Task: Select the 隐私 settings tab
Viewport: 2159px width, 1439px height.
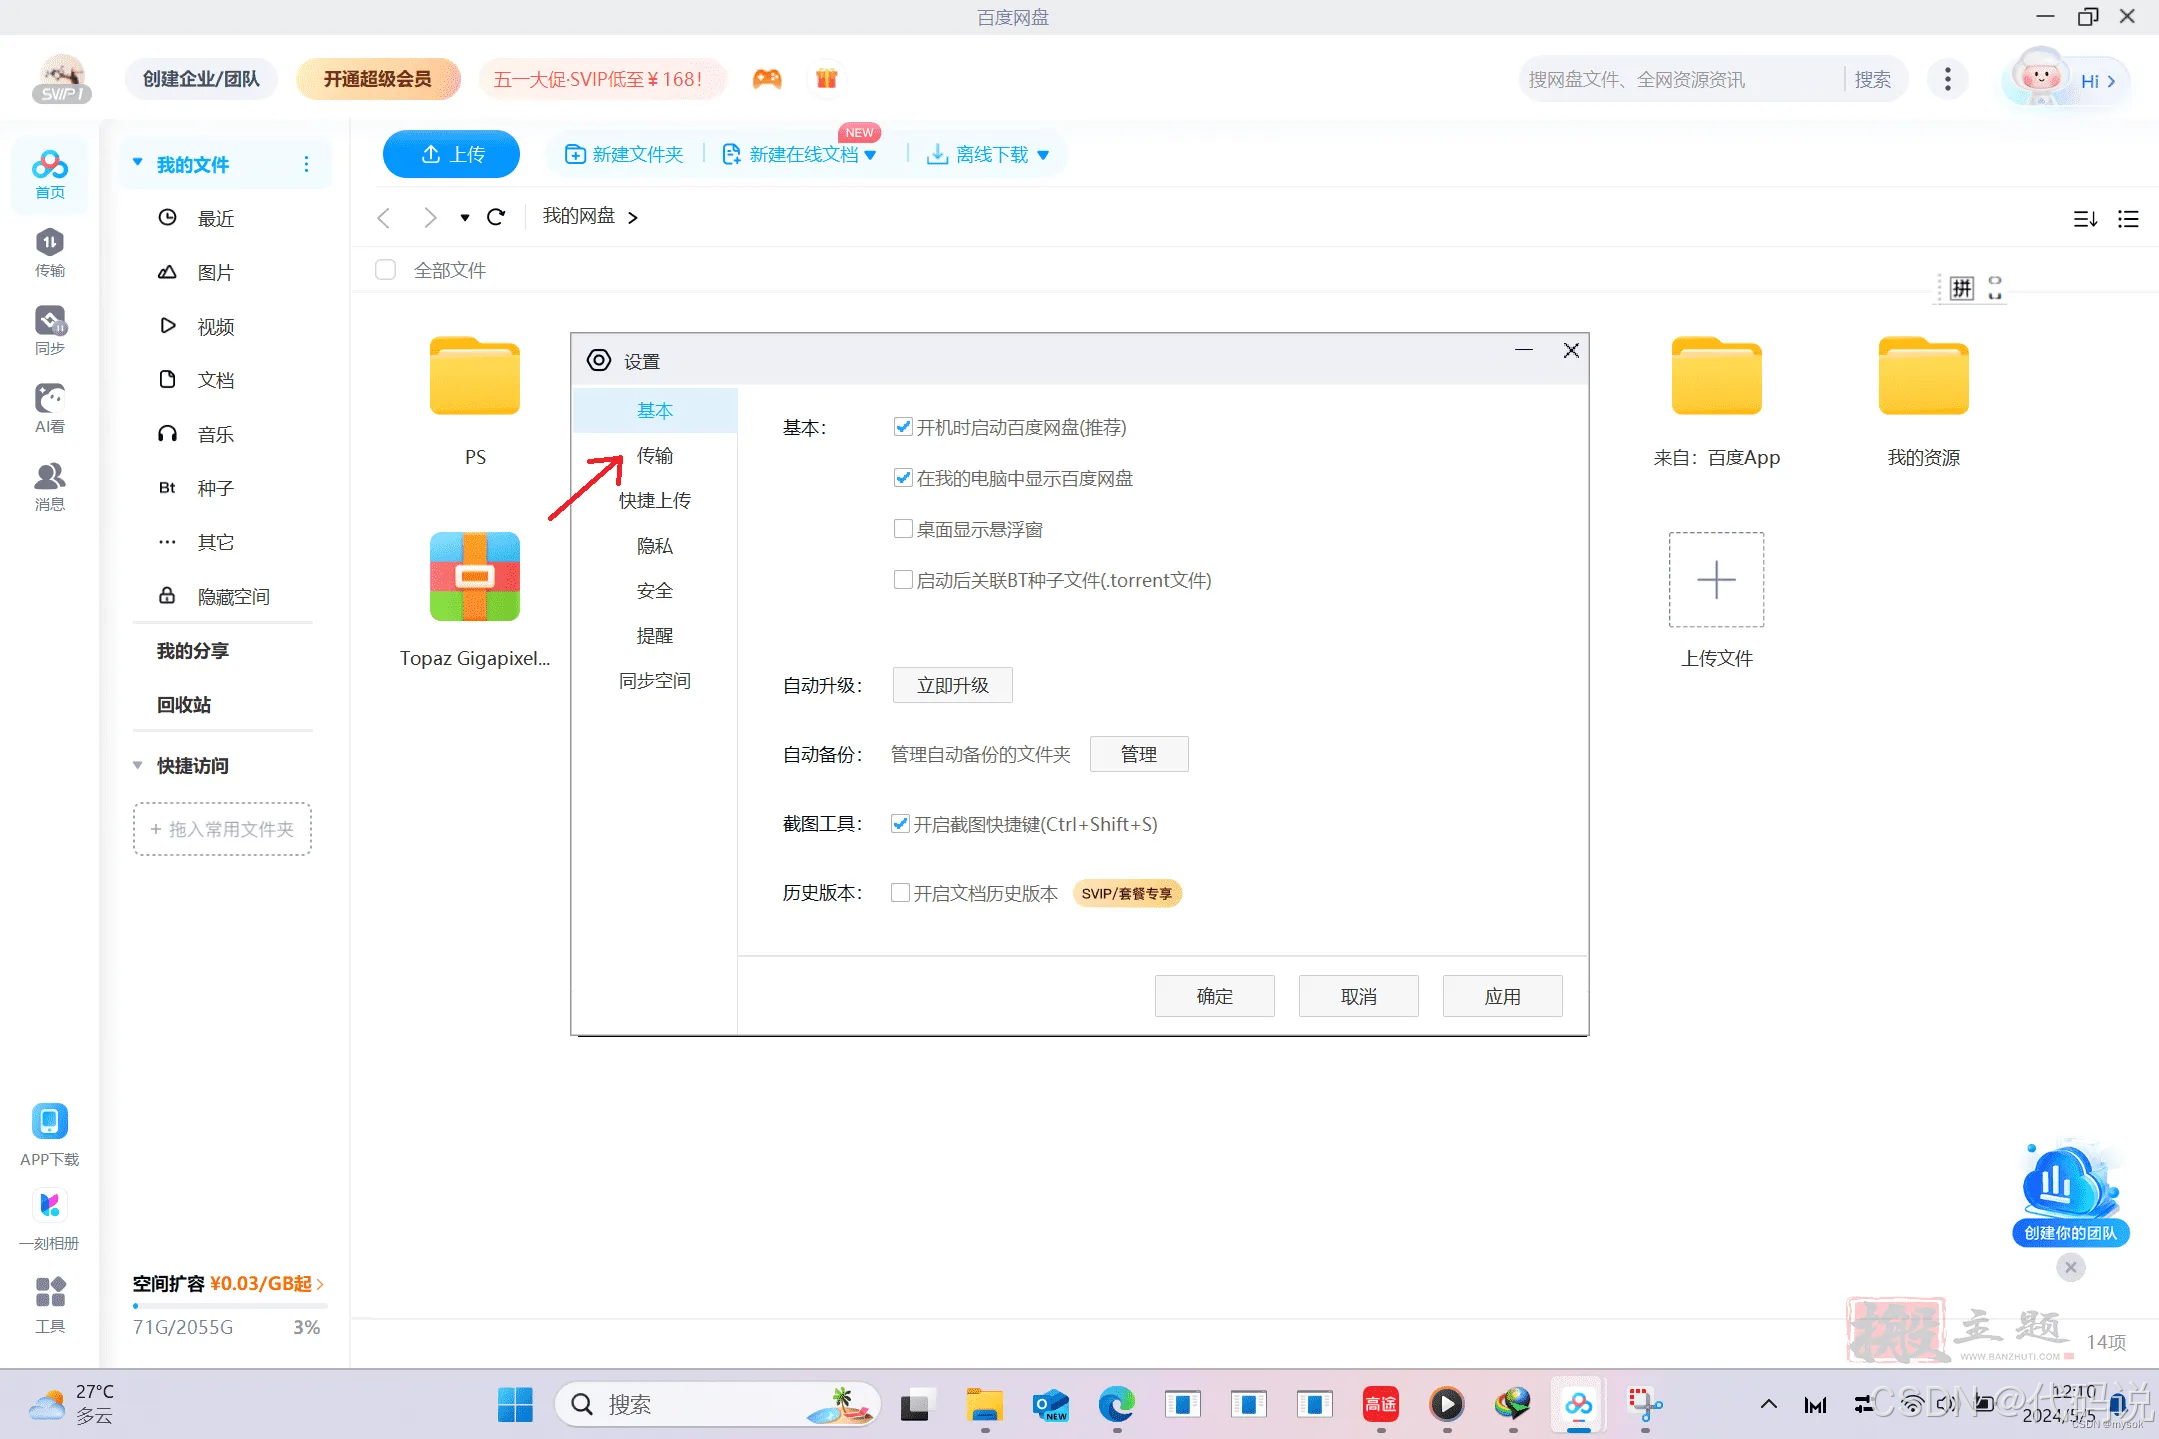Action: [655, 545]
